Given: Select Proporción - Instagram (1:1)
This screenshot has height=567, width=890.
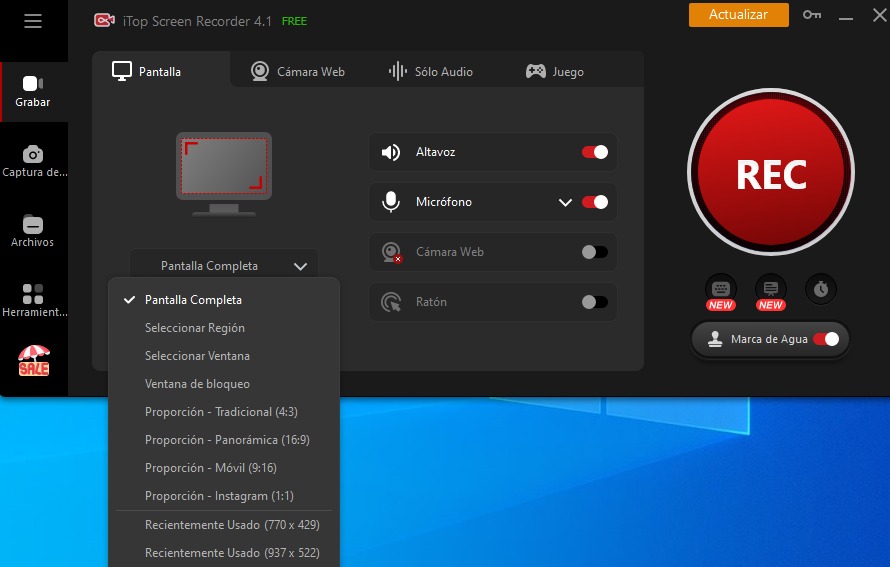Looking at the screenshot, I should coord(224,496).
